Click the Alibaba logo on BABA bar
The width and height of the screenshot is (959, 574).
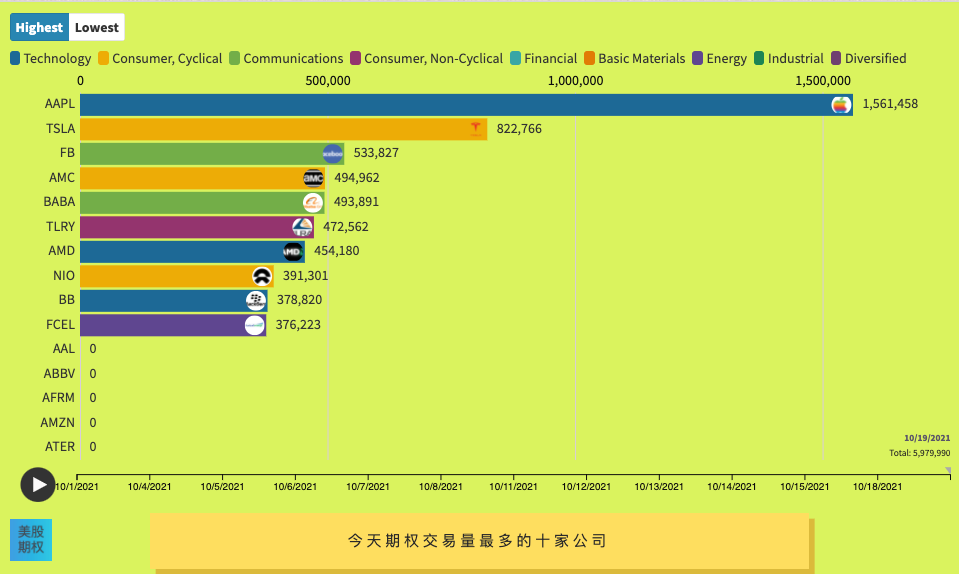pos(313,203)
